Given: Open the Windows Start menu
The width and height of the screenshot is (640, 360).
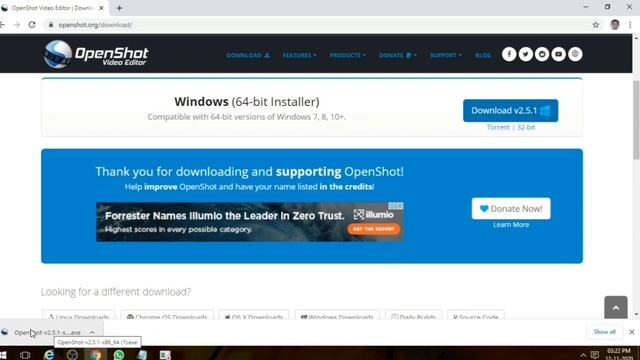Looking at the screenshot, I should (3, 355).
